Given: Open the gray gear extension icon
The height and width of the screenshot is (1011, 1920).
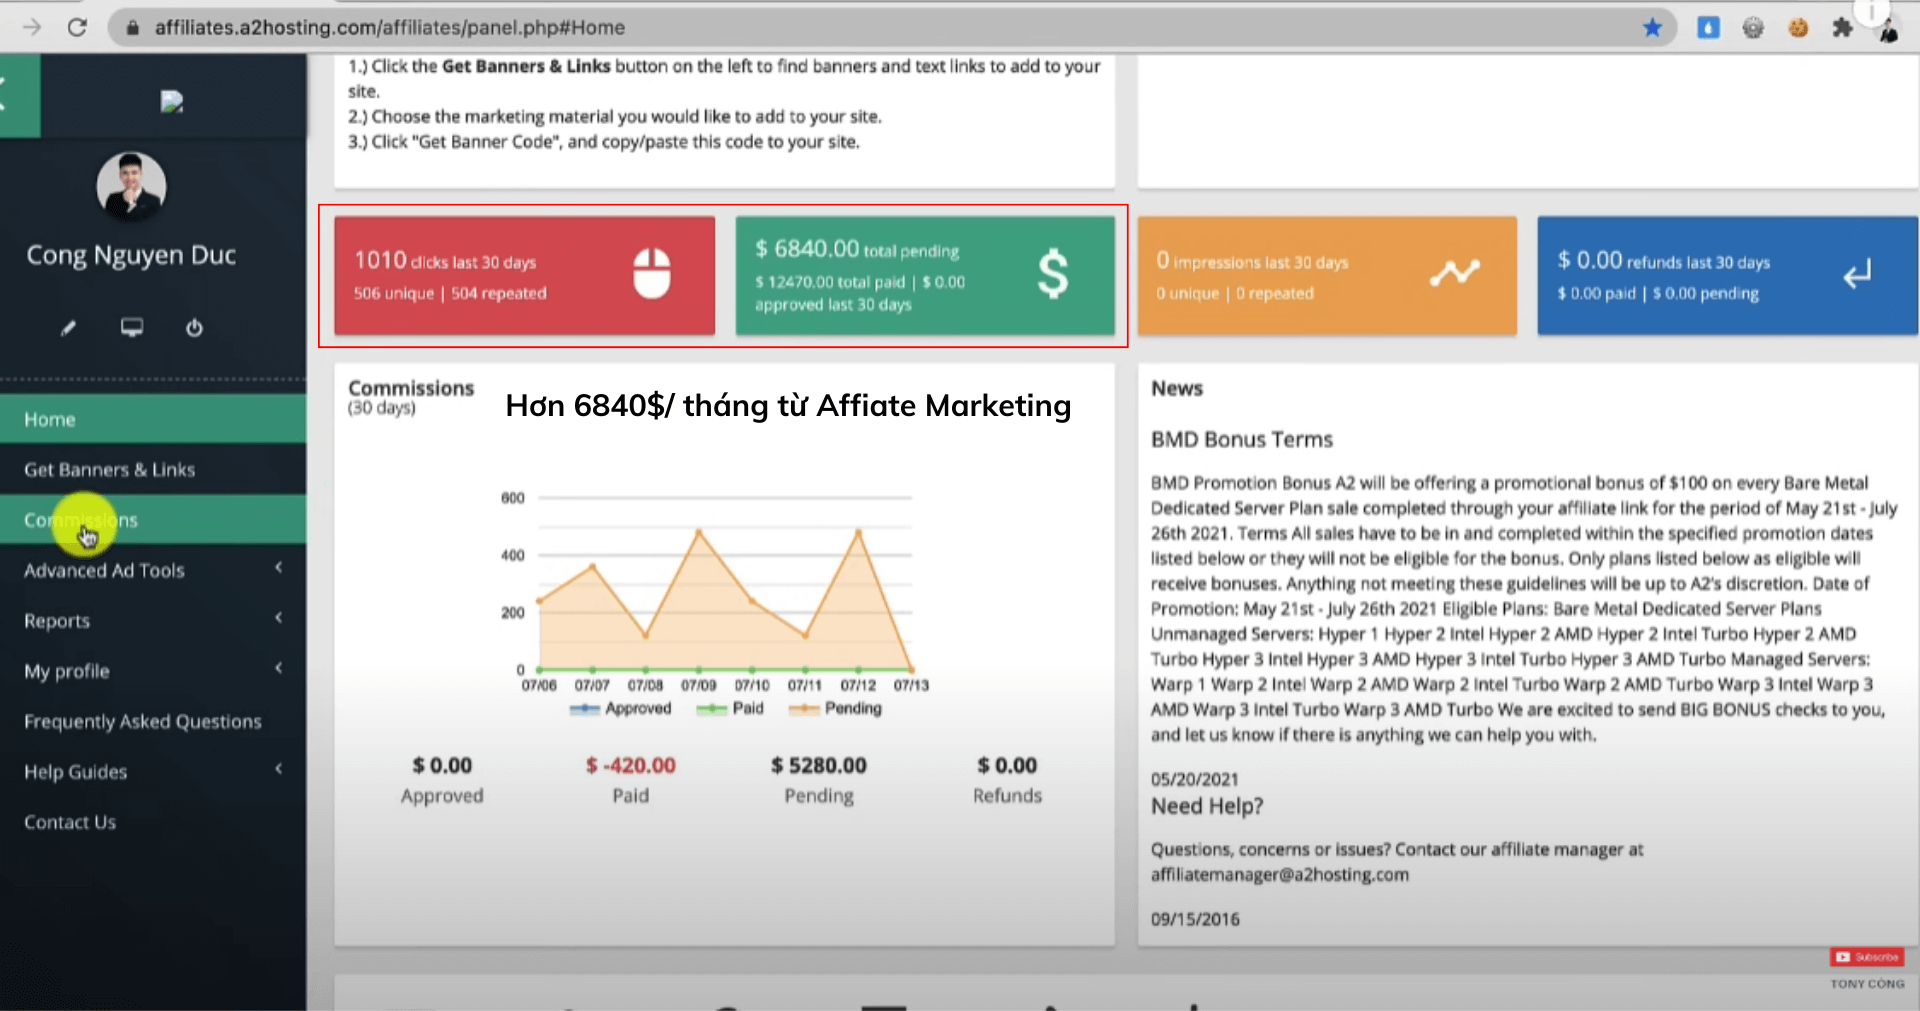Looking at the screenshot, I should 1753,28.
